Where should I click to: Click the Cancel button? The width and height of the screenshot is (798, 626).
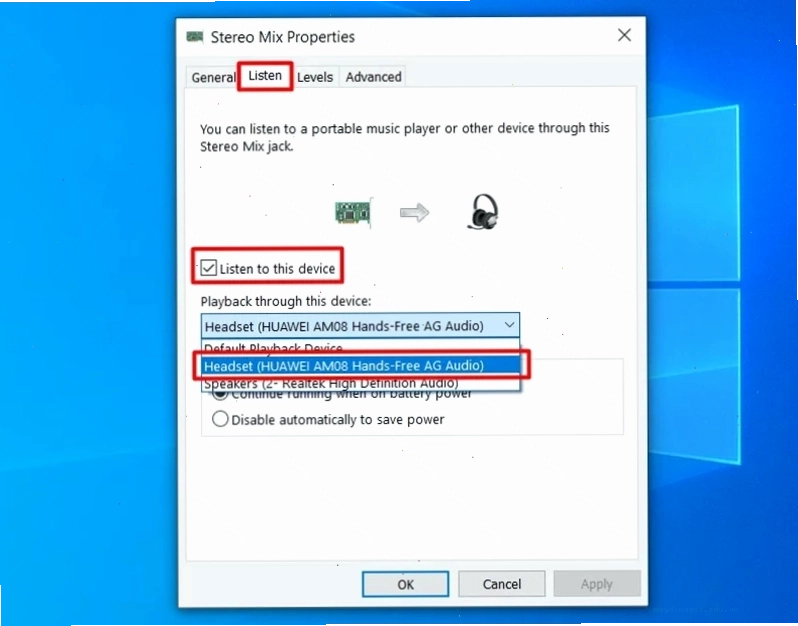point(502,584)
